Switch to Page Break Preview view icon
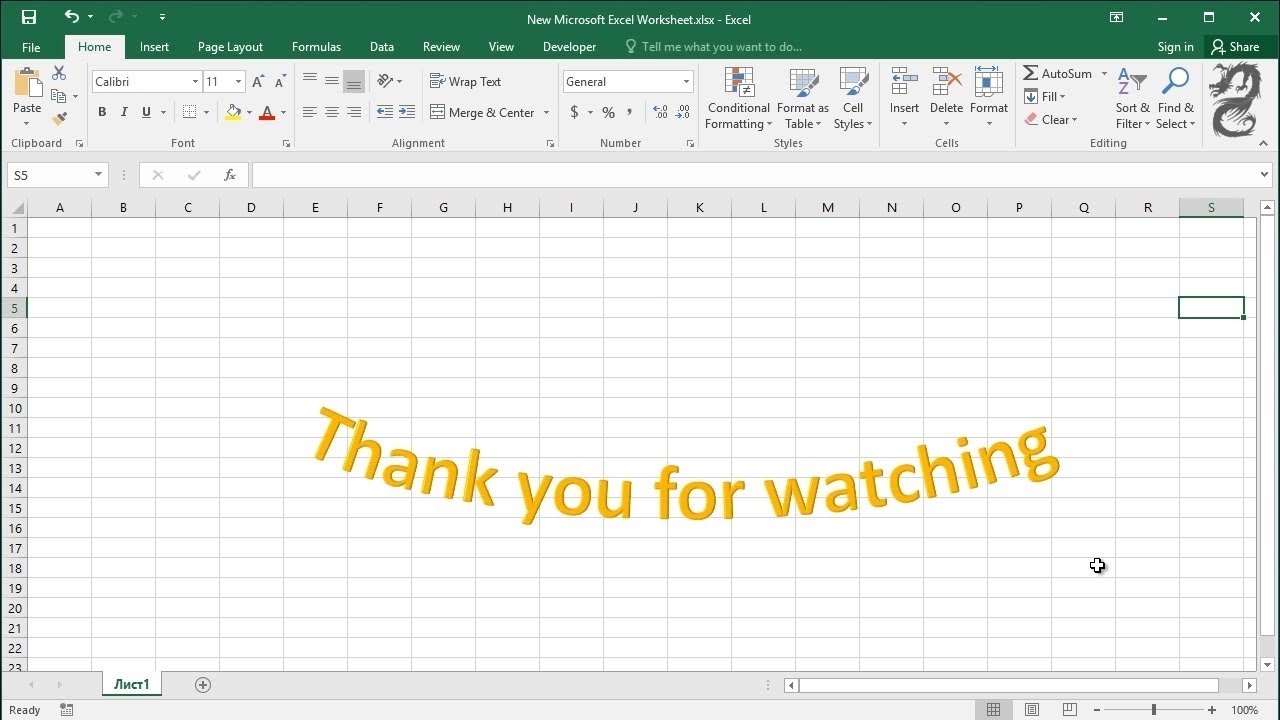The width and height of the screenshot is (1280, 720). pos(1069,710)
